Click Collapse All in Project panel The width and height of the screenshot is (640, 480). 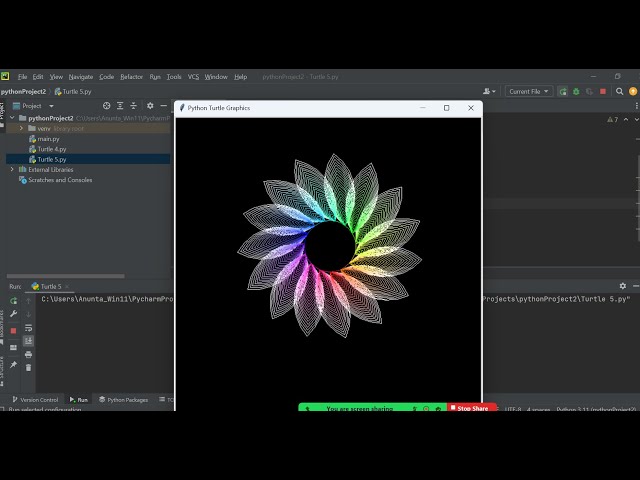click(x=133, y=106)
